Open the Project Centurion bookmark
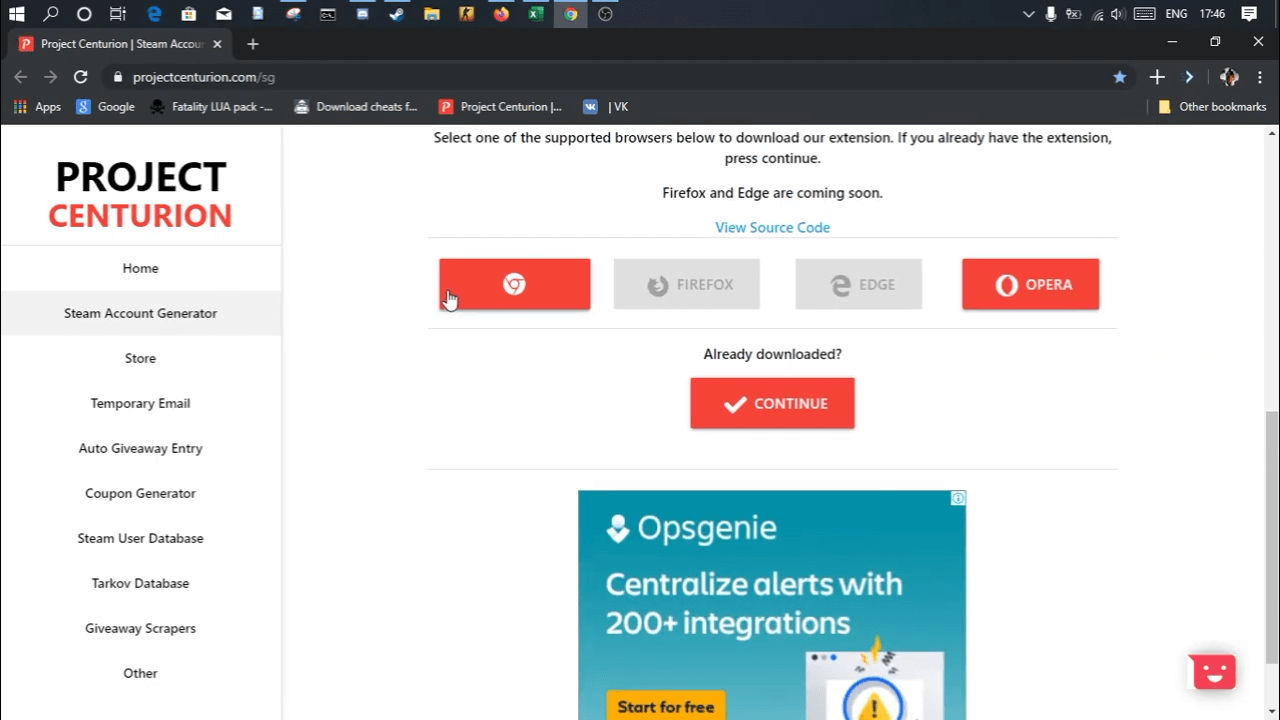 click(501, 107)
